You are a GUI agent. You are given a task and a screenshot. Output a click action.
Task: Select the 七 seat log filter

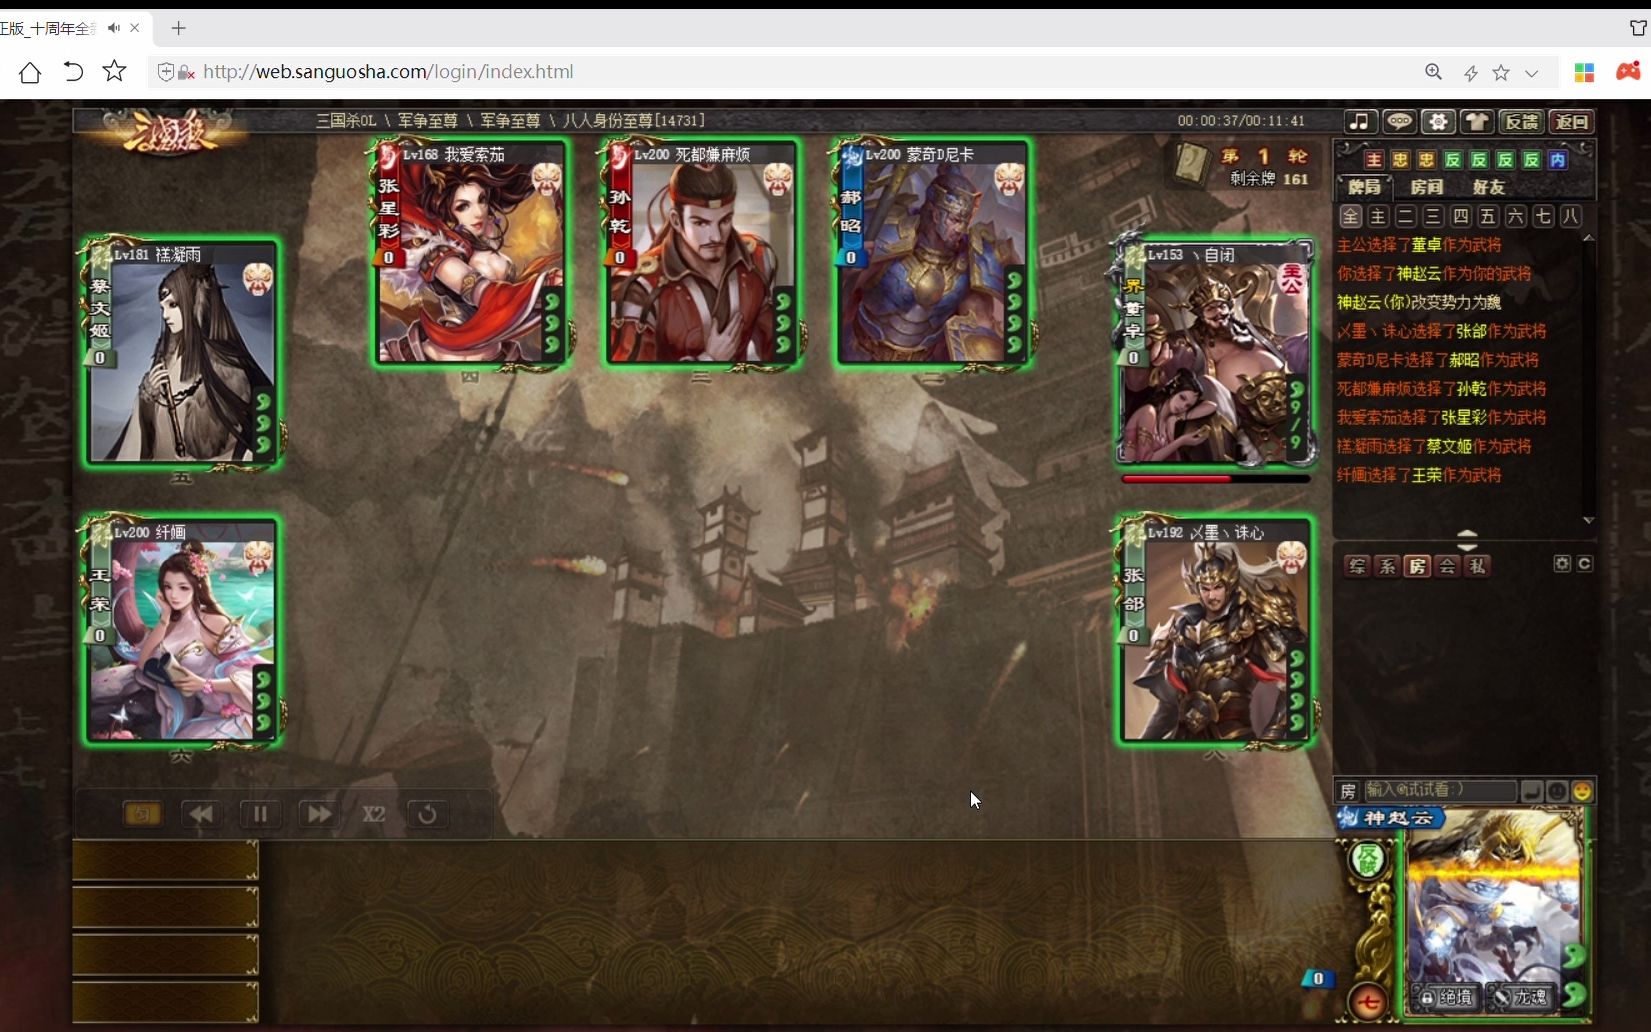(x=1543, y=216)
